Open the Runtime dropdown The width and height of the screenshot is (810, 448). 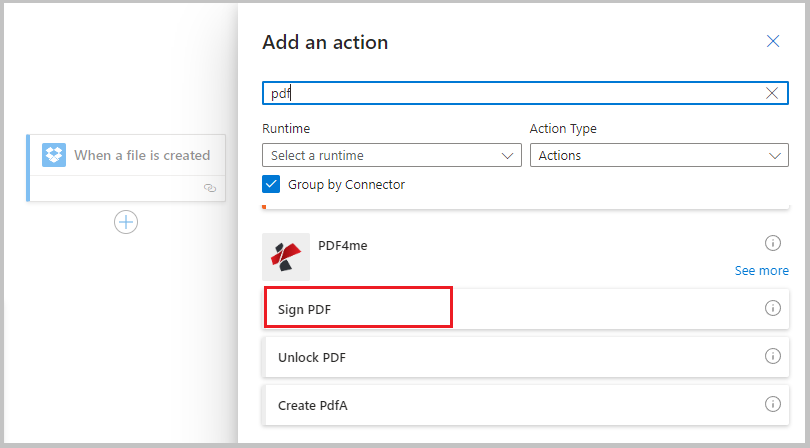point(391,155)
